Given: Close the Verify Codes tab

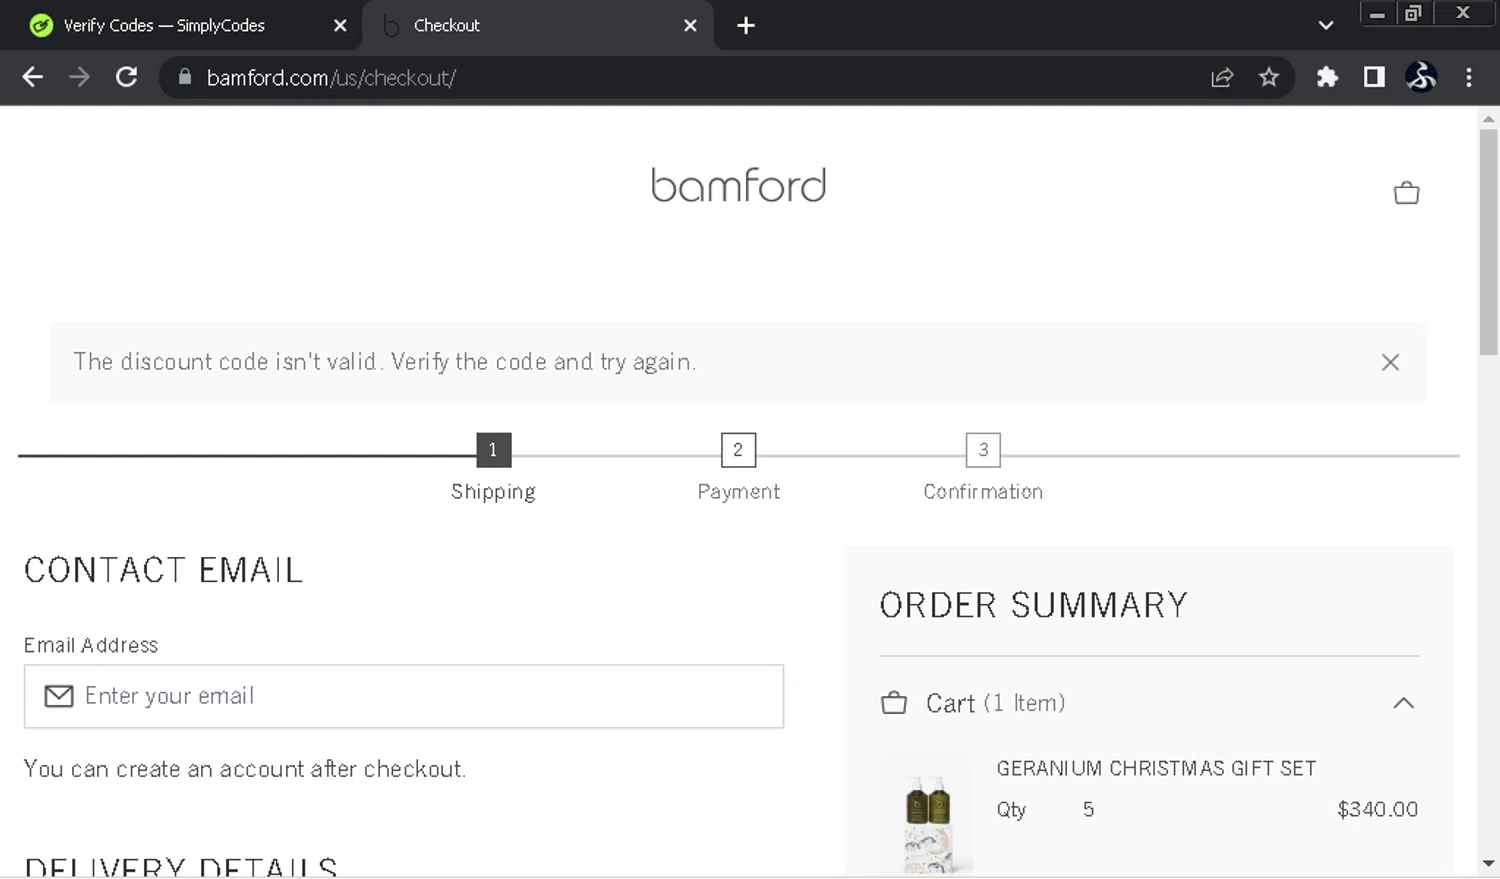Looking at the screenshot, I should pos(340,25).
